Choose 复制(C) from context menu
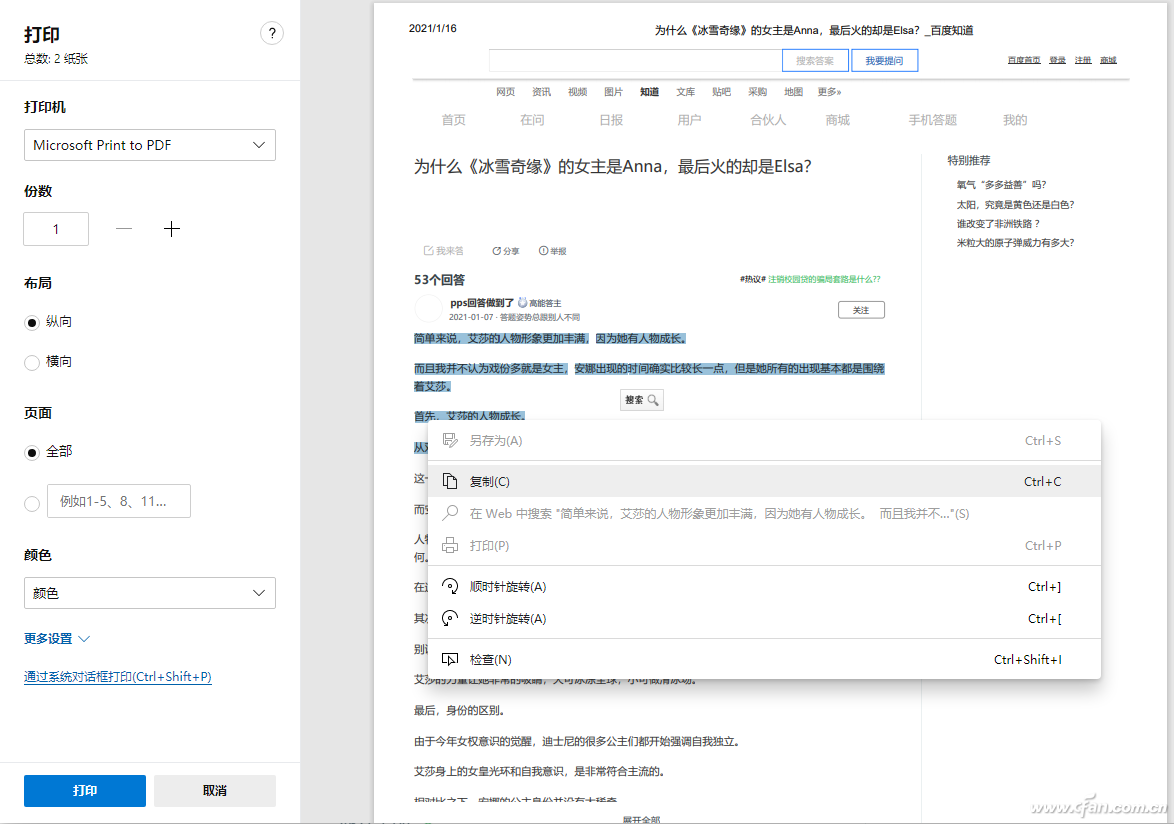 click(764, 481)
